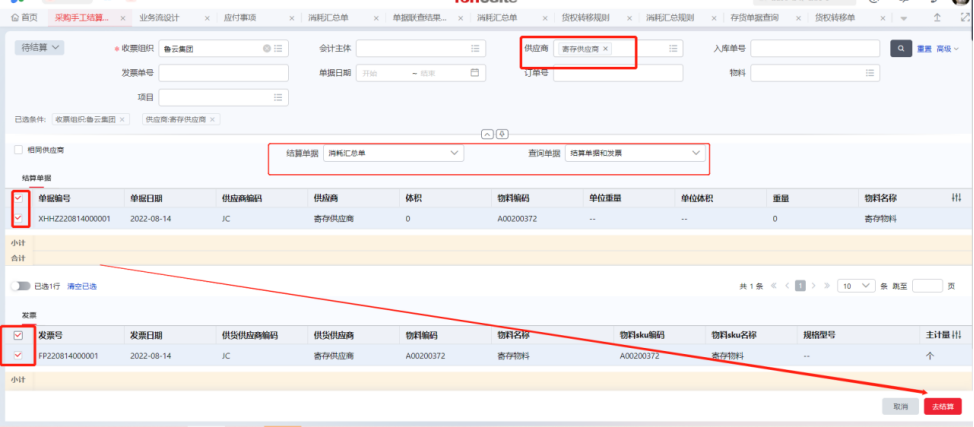974x427 pixels.
Task: Click the red 去结算 button
Action: 943,407
